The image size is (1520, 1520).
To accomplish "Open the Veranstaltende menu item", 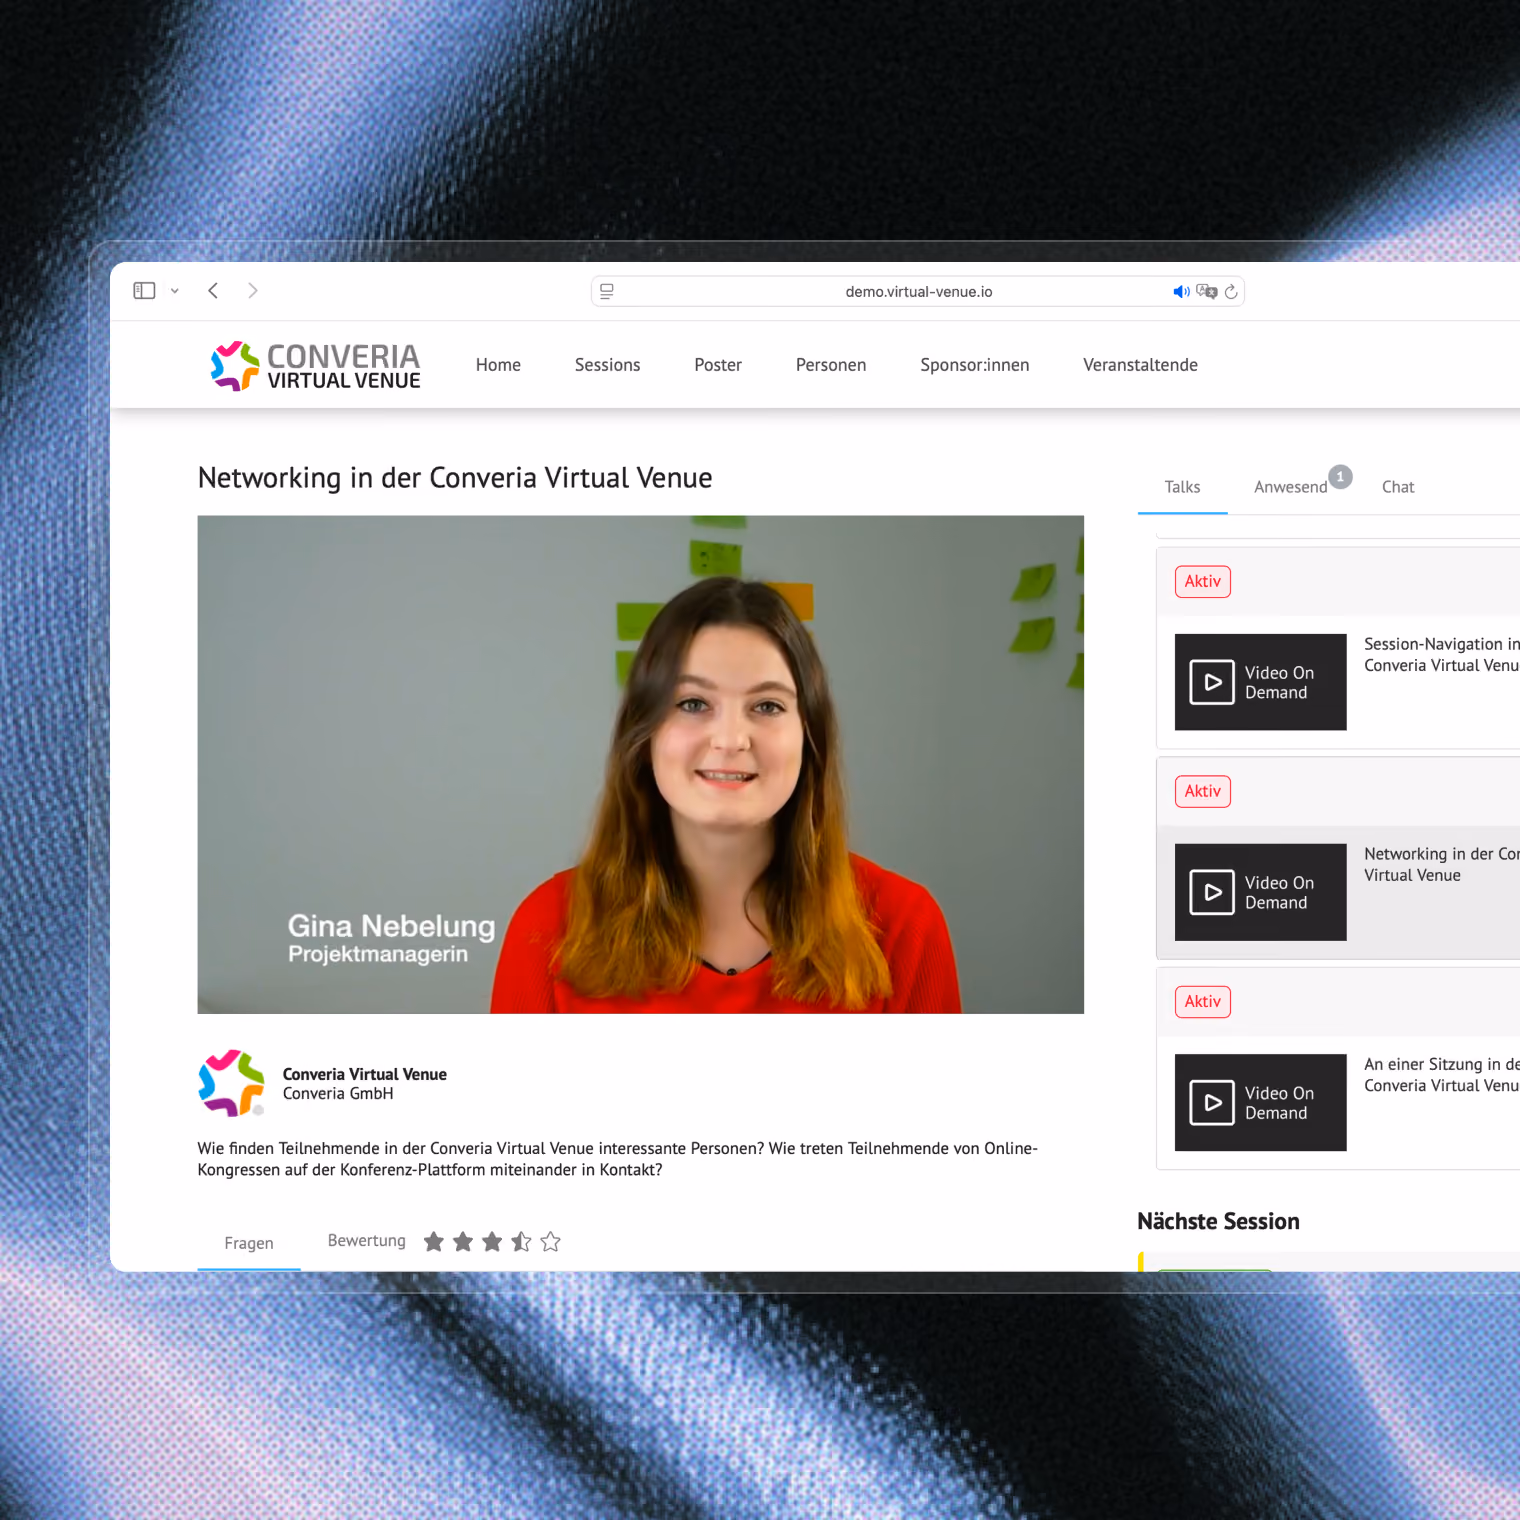I will 1140,365.
